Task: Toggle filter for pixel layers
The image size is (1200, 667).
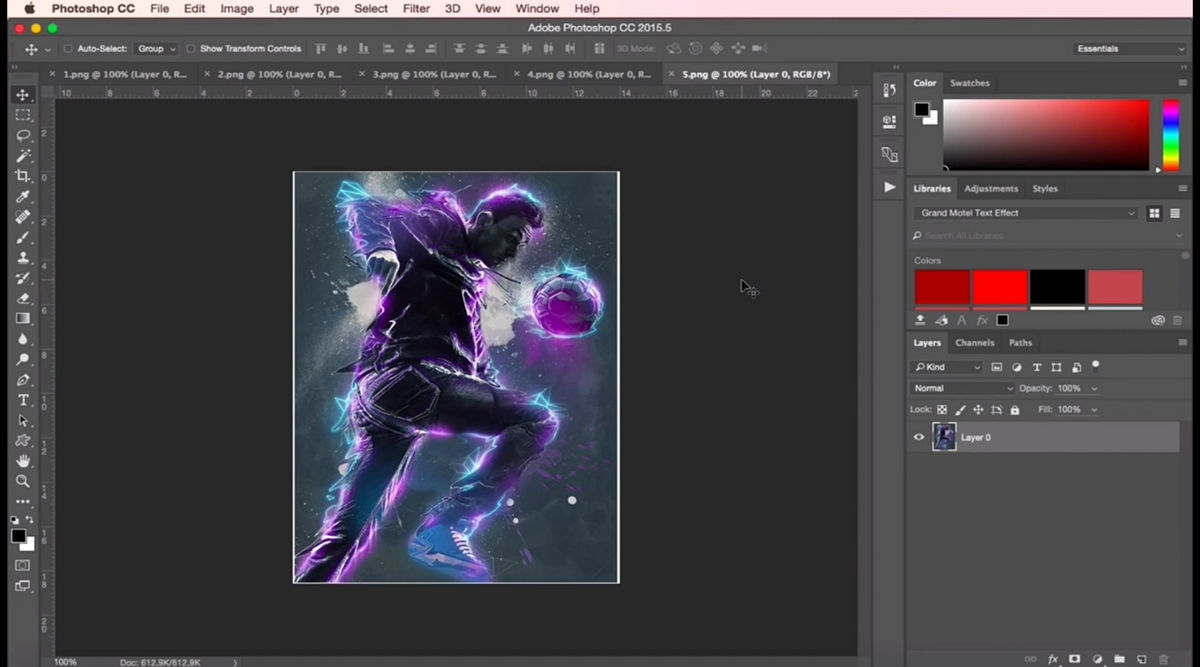Action: pos(996,367)
